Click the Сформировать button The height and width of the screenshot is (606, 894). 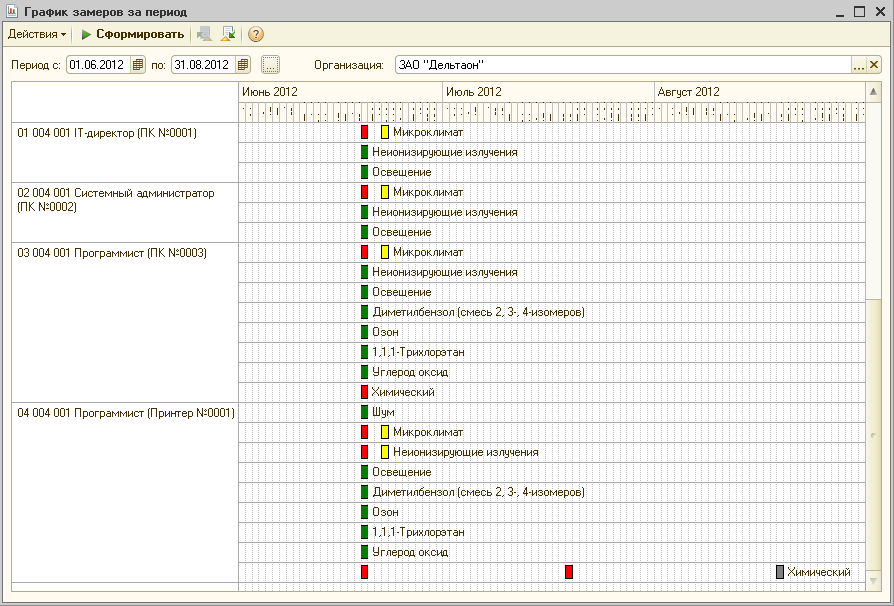coord(132,34)
